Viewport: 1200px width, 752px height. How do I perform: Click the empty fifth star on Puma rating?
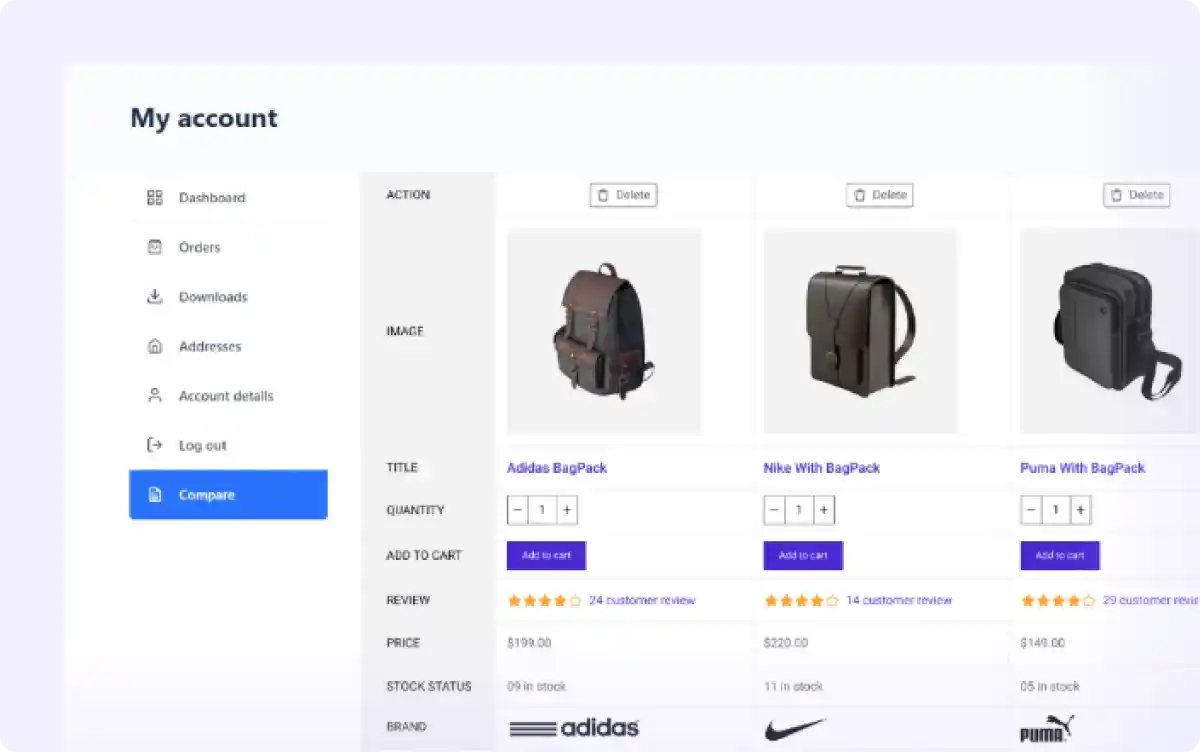coord(1090,600)
